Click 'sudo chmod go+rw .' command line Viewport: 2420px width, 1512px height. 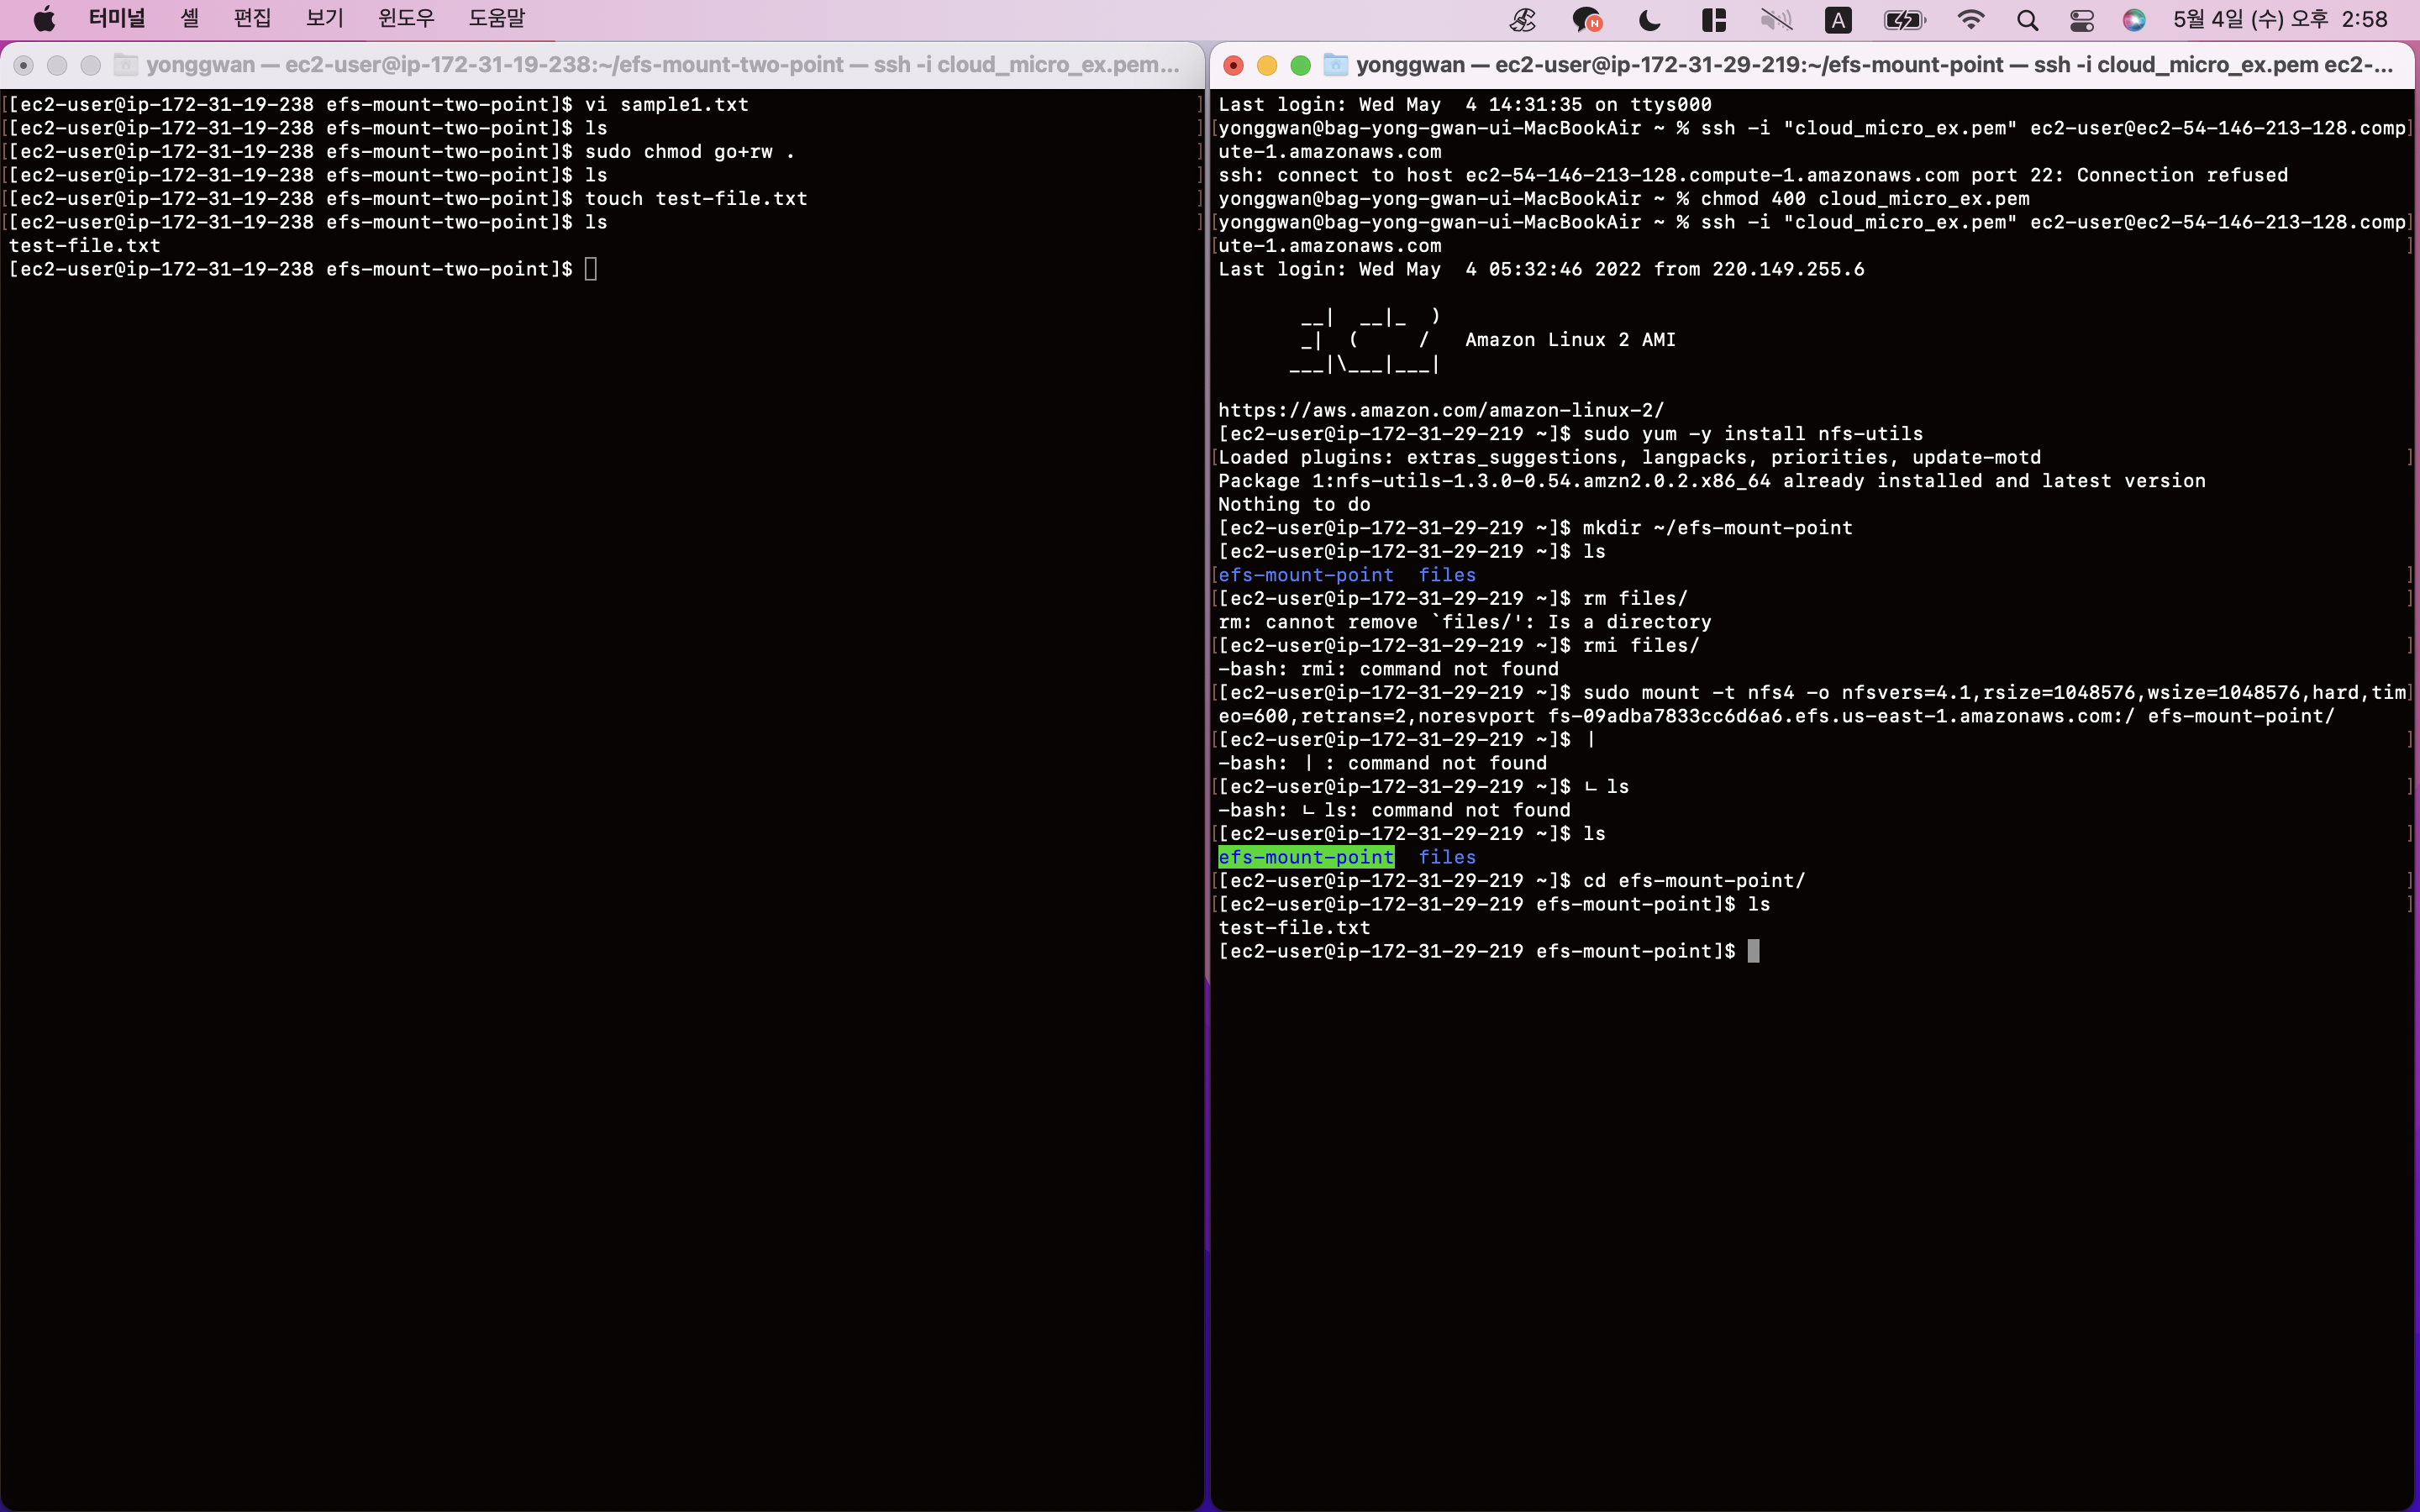pyautogui.click(x=690, y=151)
